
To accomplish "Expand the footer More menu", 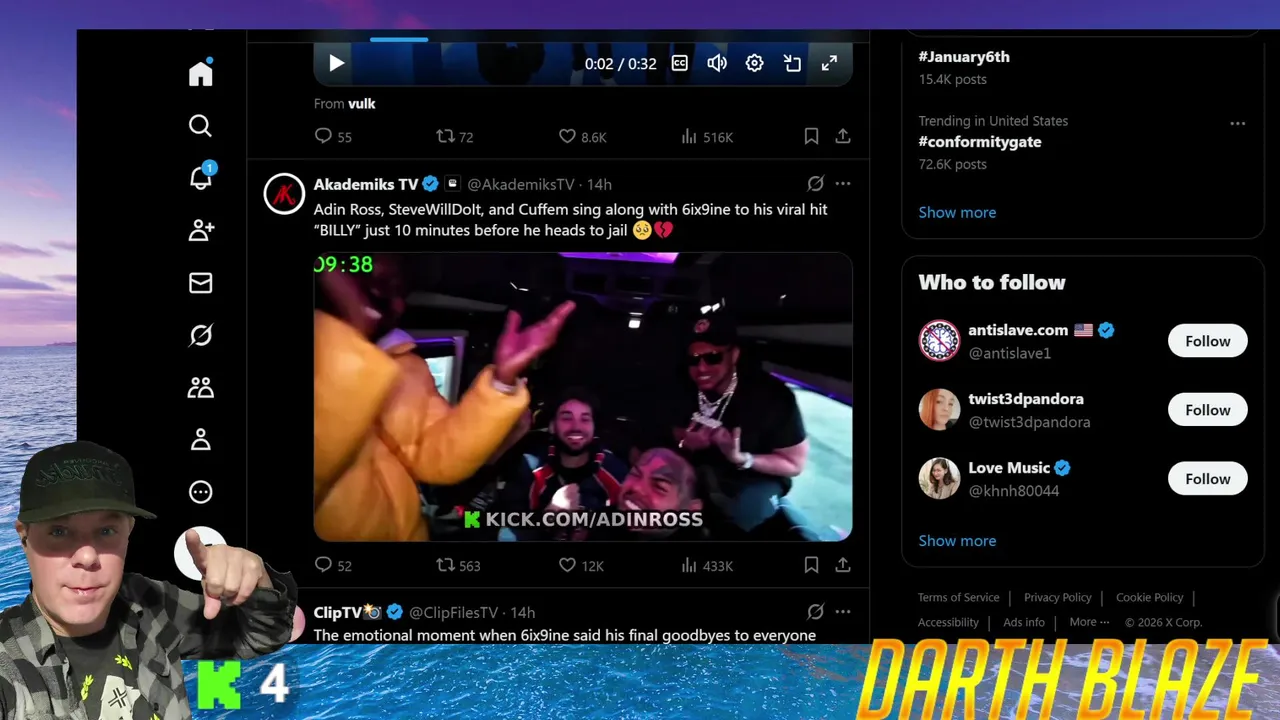I will click(1089, 622).
